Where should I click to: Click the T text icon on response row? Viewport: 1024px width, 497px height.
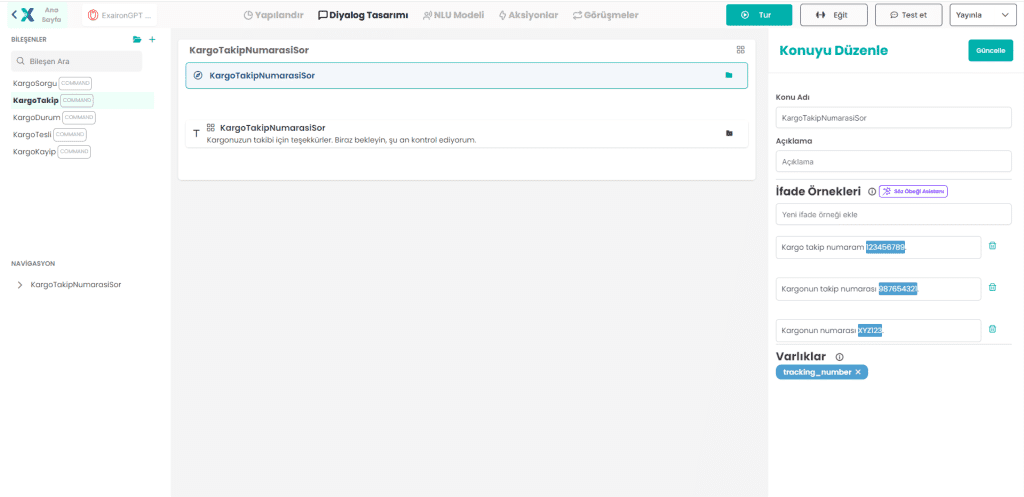(x=196, y=133)
